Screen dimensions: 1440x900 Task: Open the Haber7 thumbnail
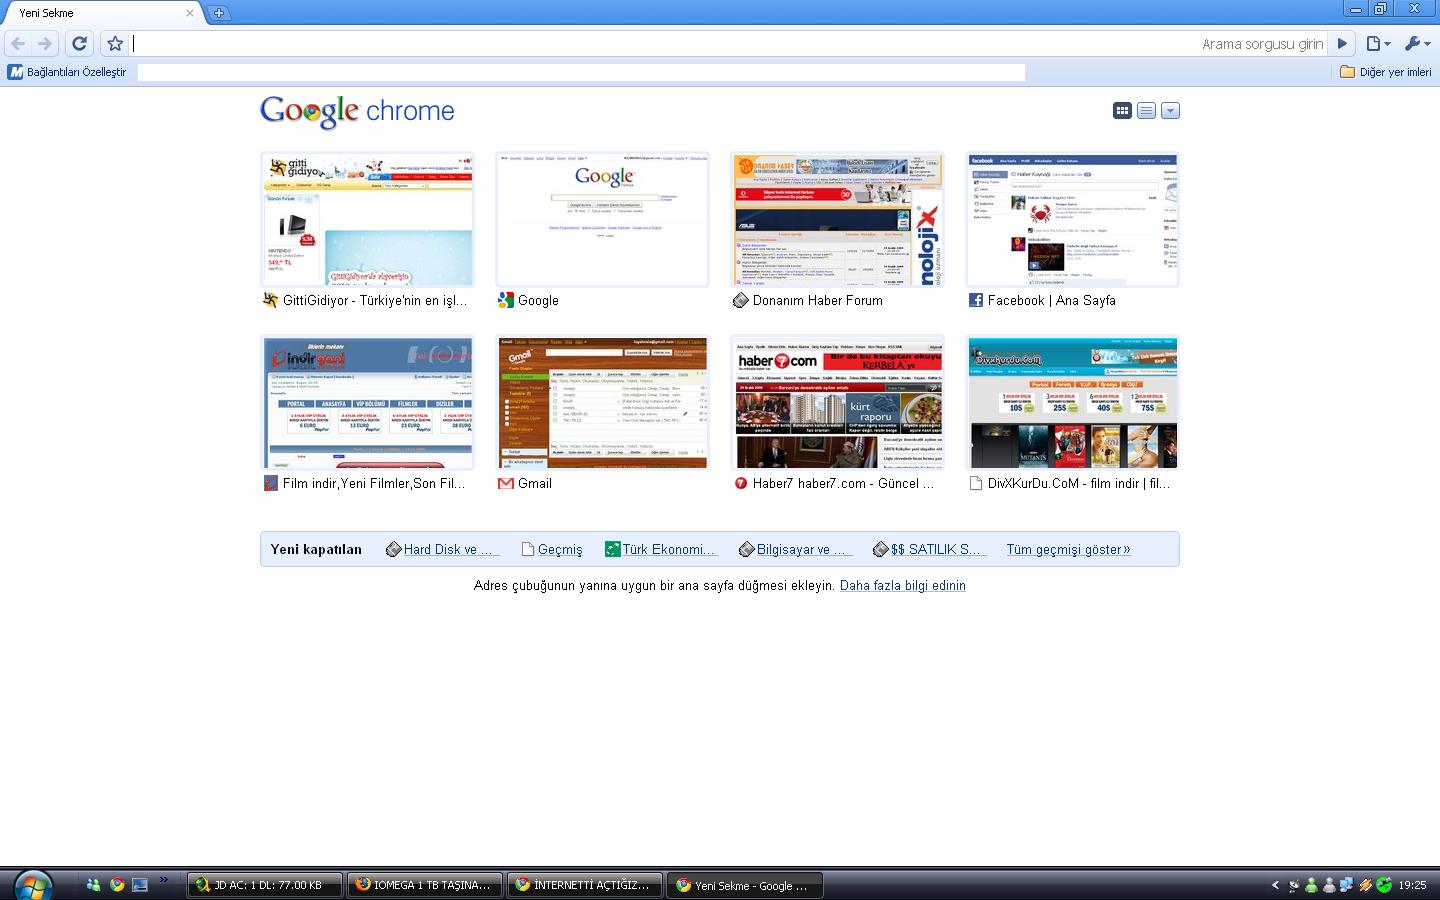click(x=837, y=403)
